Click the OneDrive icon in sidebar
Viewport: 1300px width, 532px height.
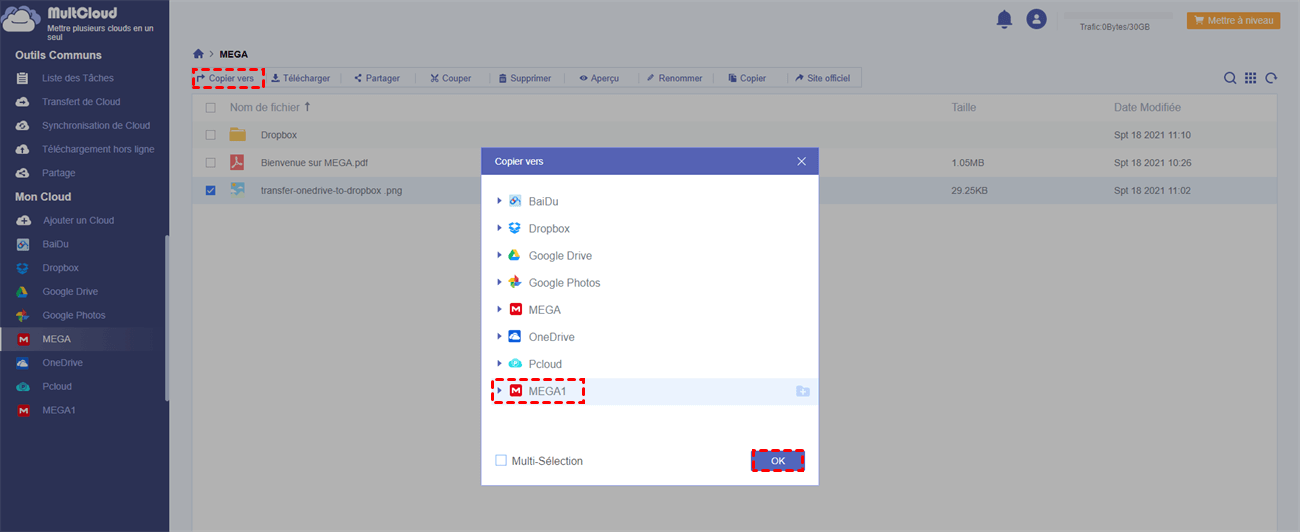[x=23, y=363]
